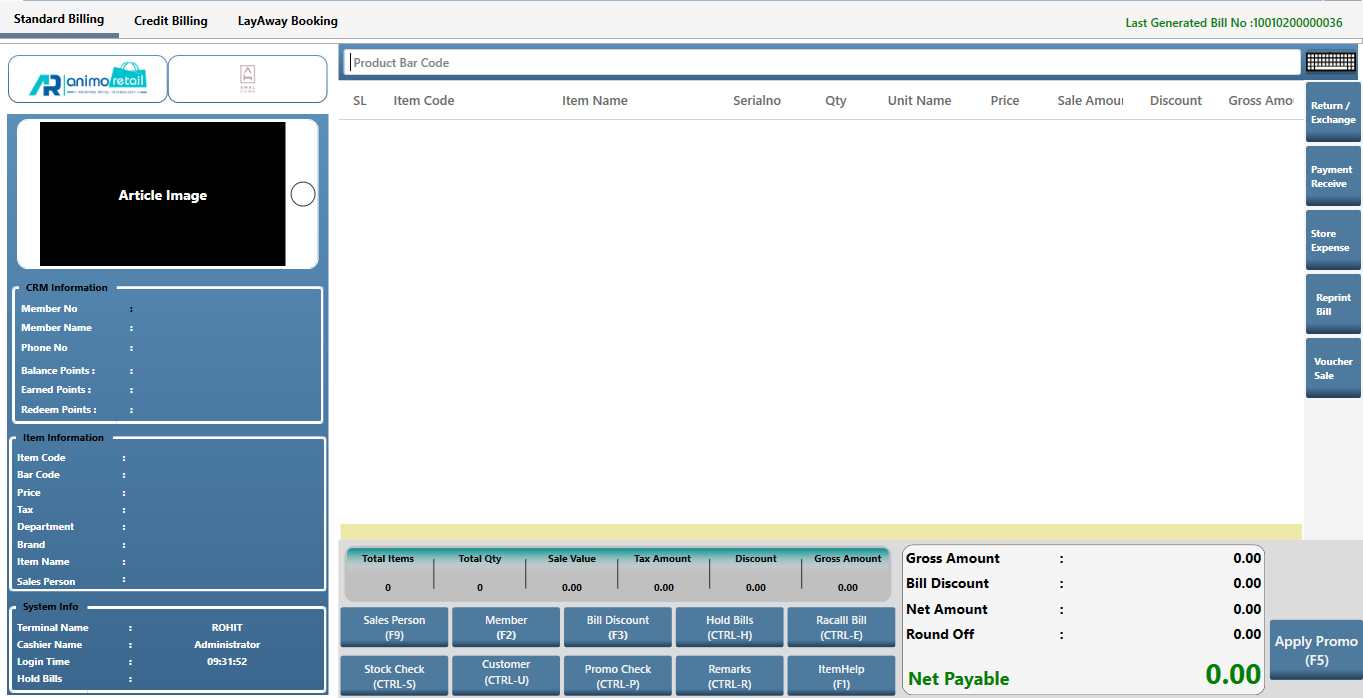Click the Last Generated Bill No text
Image resolution: width=1363 pixels, height=698 pixels.
tap(1234, 22)
